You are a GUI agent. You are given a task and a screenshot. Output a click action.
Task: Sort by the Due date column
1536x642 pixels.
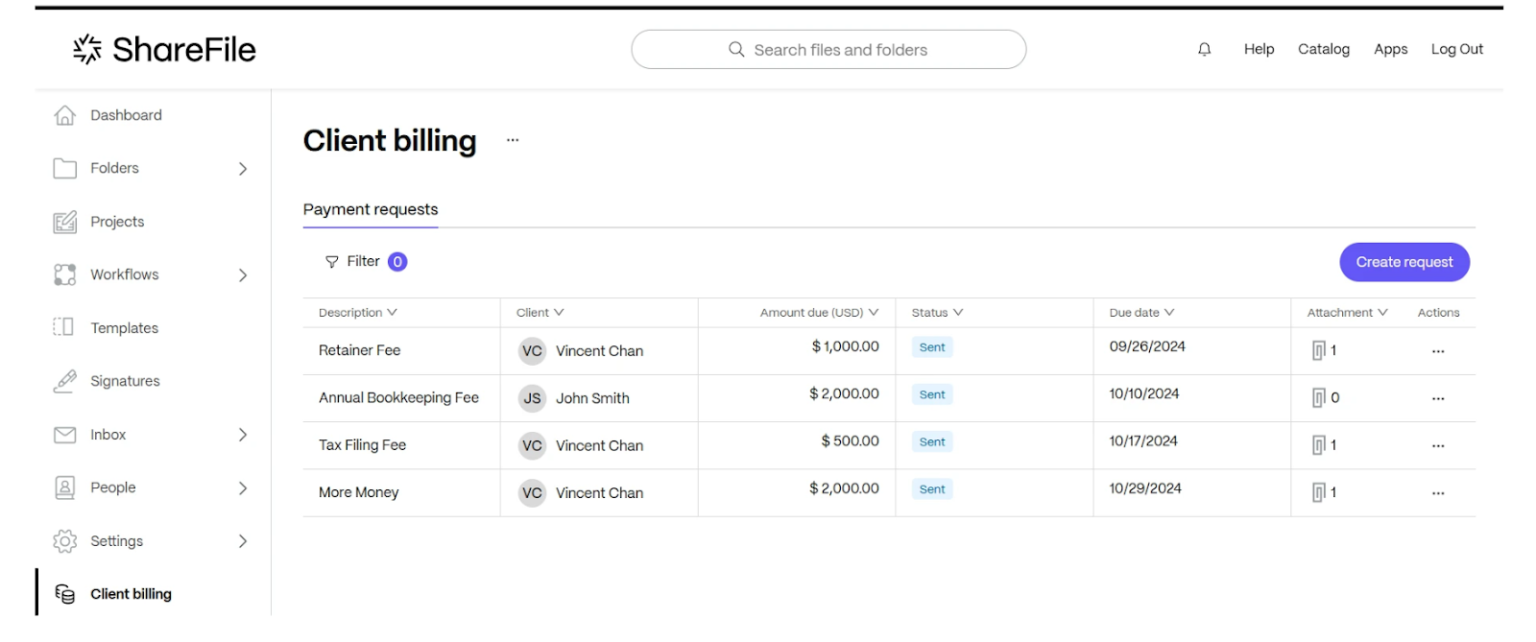[1141, 313]
